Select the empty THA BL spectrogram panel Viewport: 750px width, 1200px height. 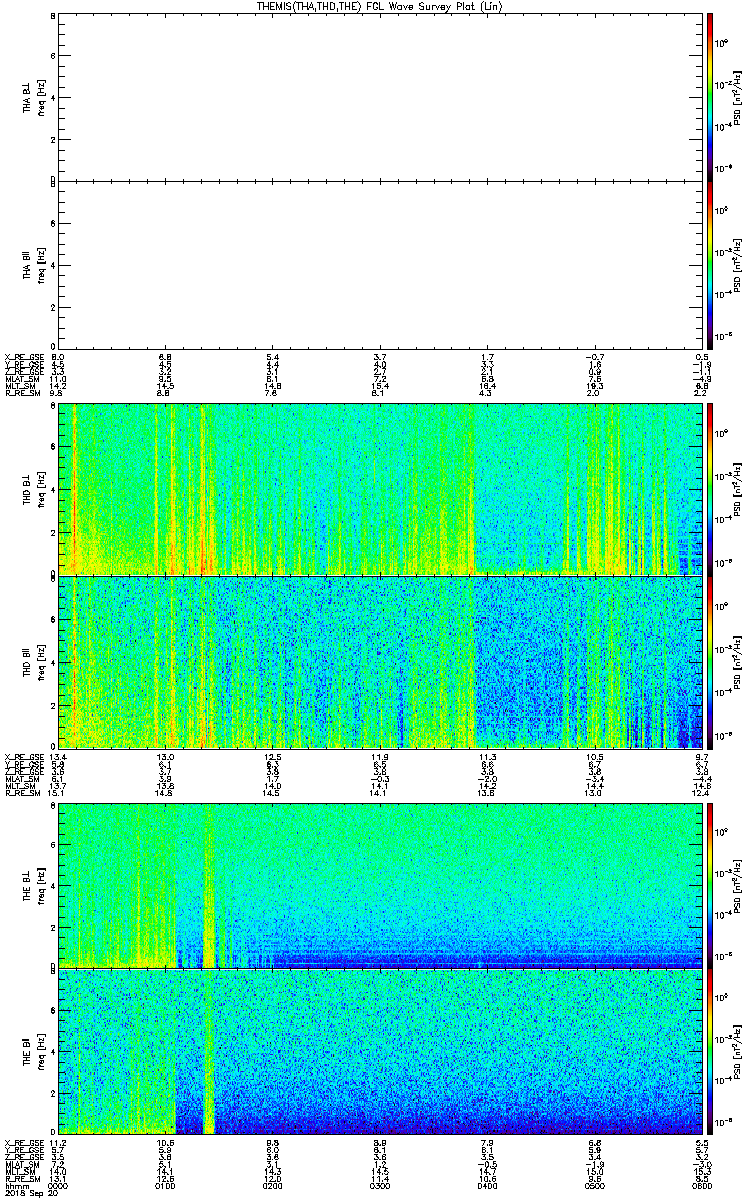pyautogui.click(x=379, y=96)
